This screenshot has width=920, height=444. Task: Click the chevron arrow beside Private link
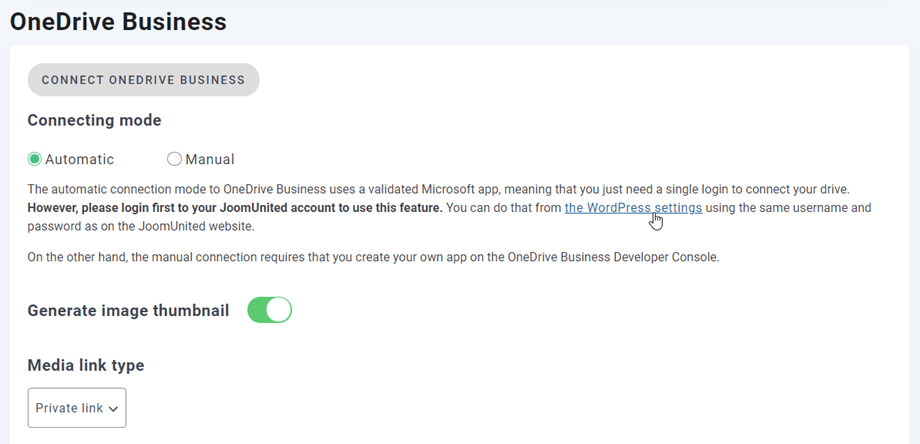[x=113, y=409]
